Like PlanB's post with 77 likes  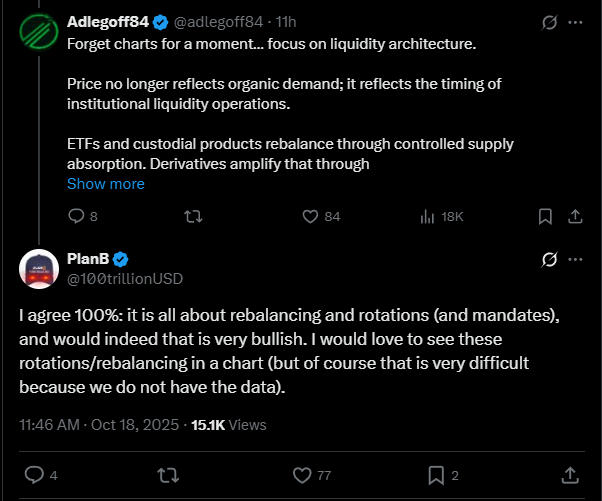point(304,474)
